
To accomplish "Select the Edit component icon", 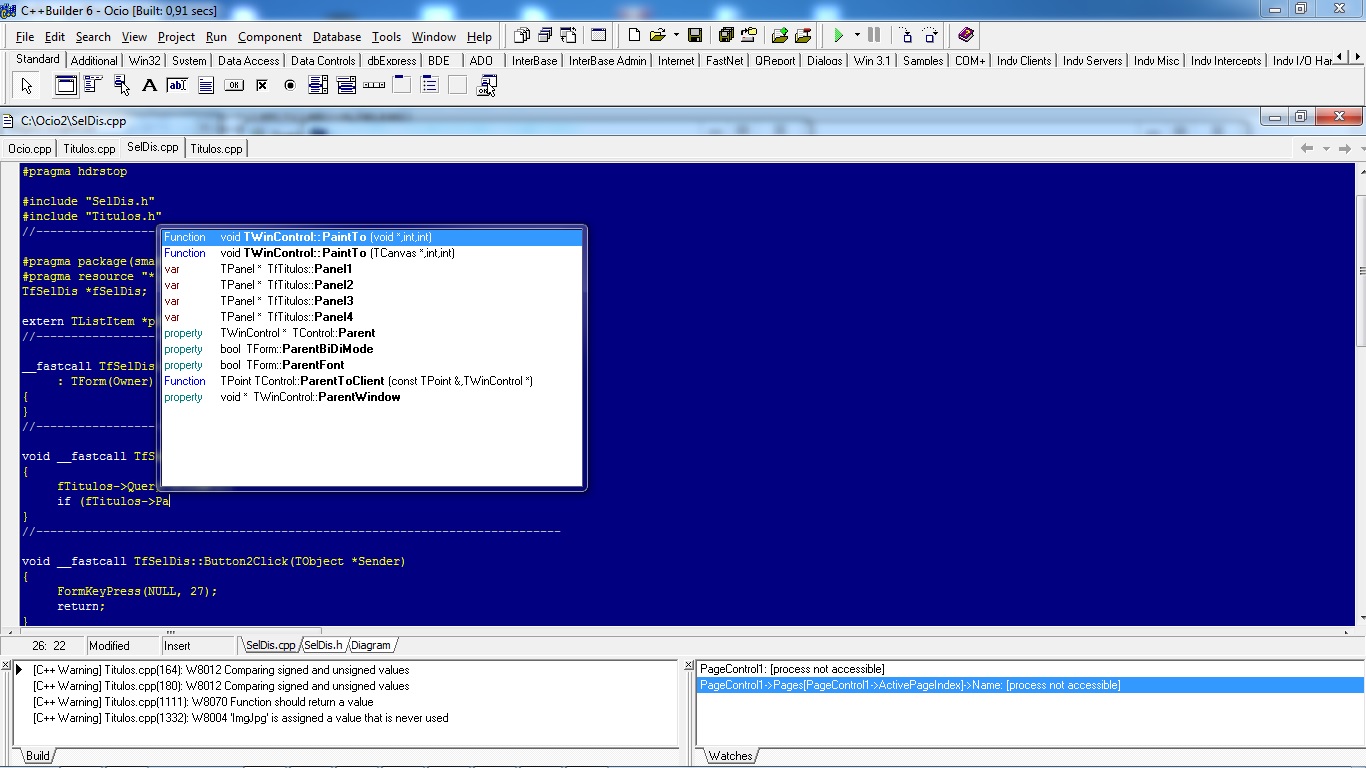I will click(177, 86).
